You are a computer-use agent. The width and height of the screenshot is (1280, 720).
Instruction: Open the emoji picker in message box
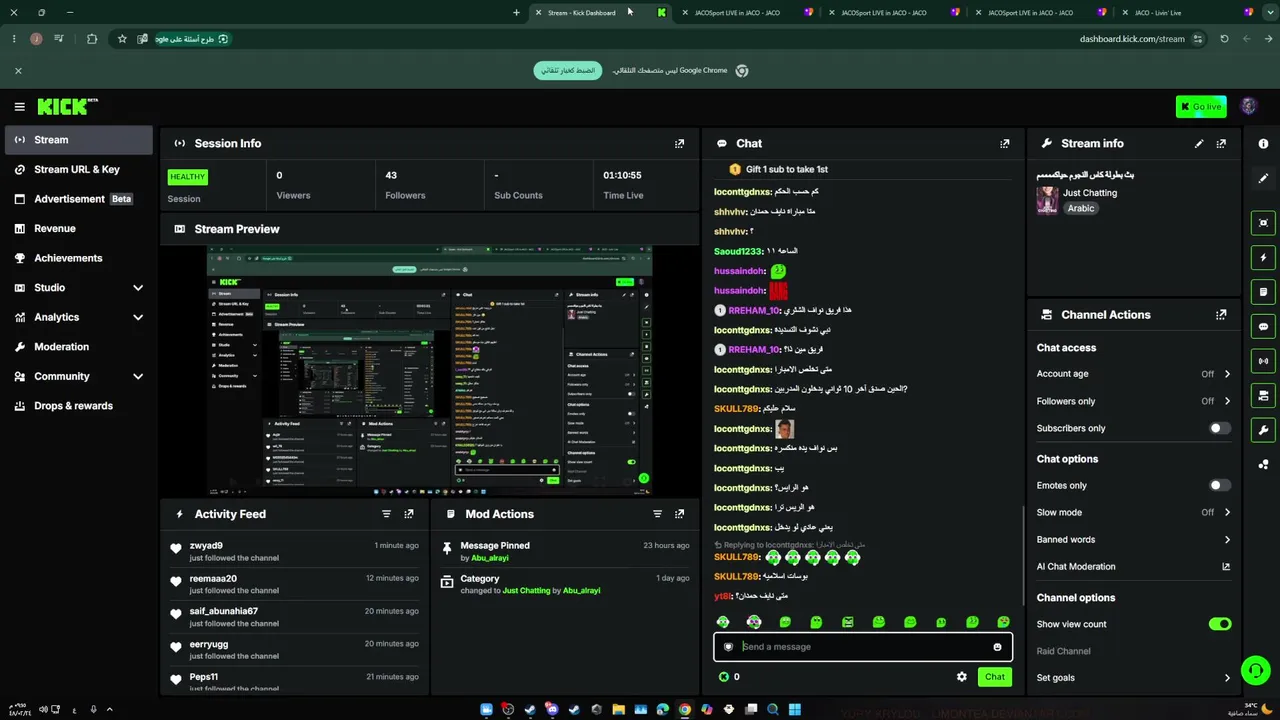click(x=997, y=647)
